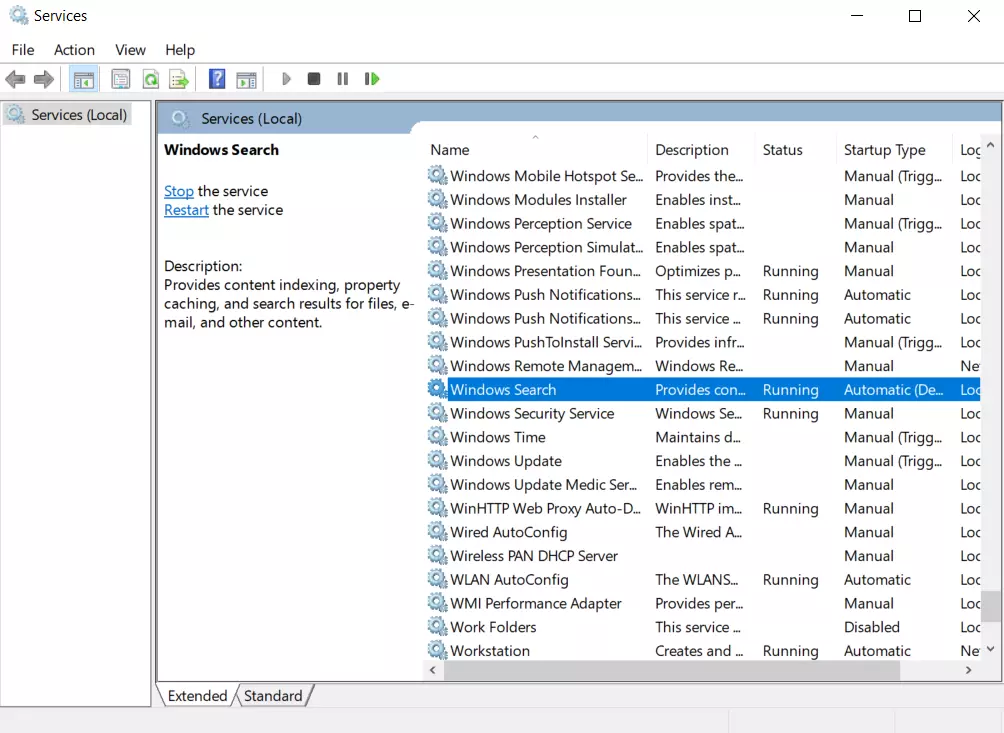Select the Windows Update Medic Ser... row
Viewport: 1004px width, 733px height.
tap(703, 485)
